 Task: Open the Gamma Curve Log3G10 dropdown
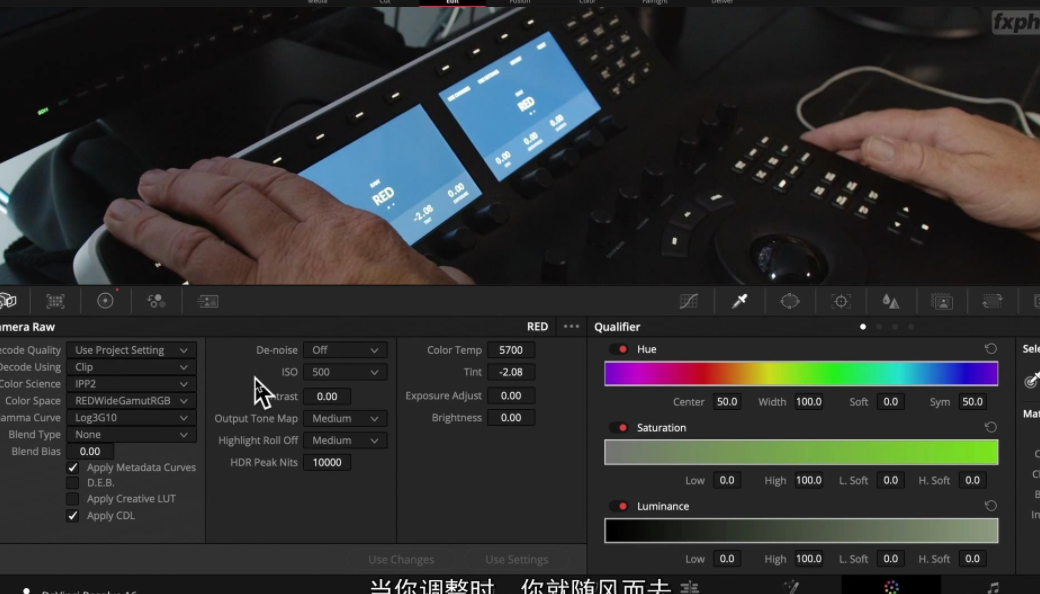tap(131, 418)
